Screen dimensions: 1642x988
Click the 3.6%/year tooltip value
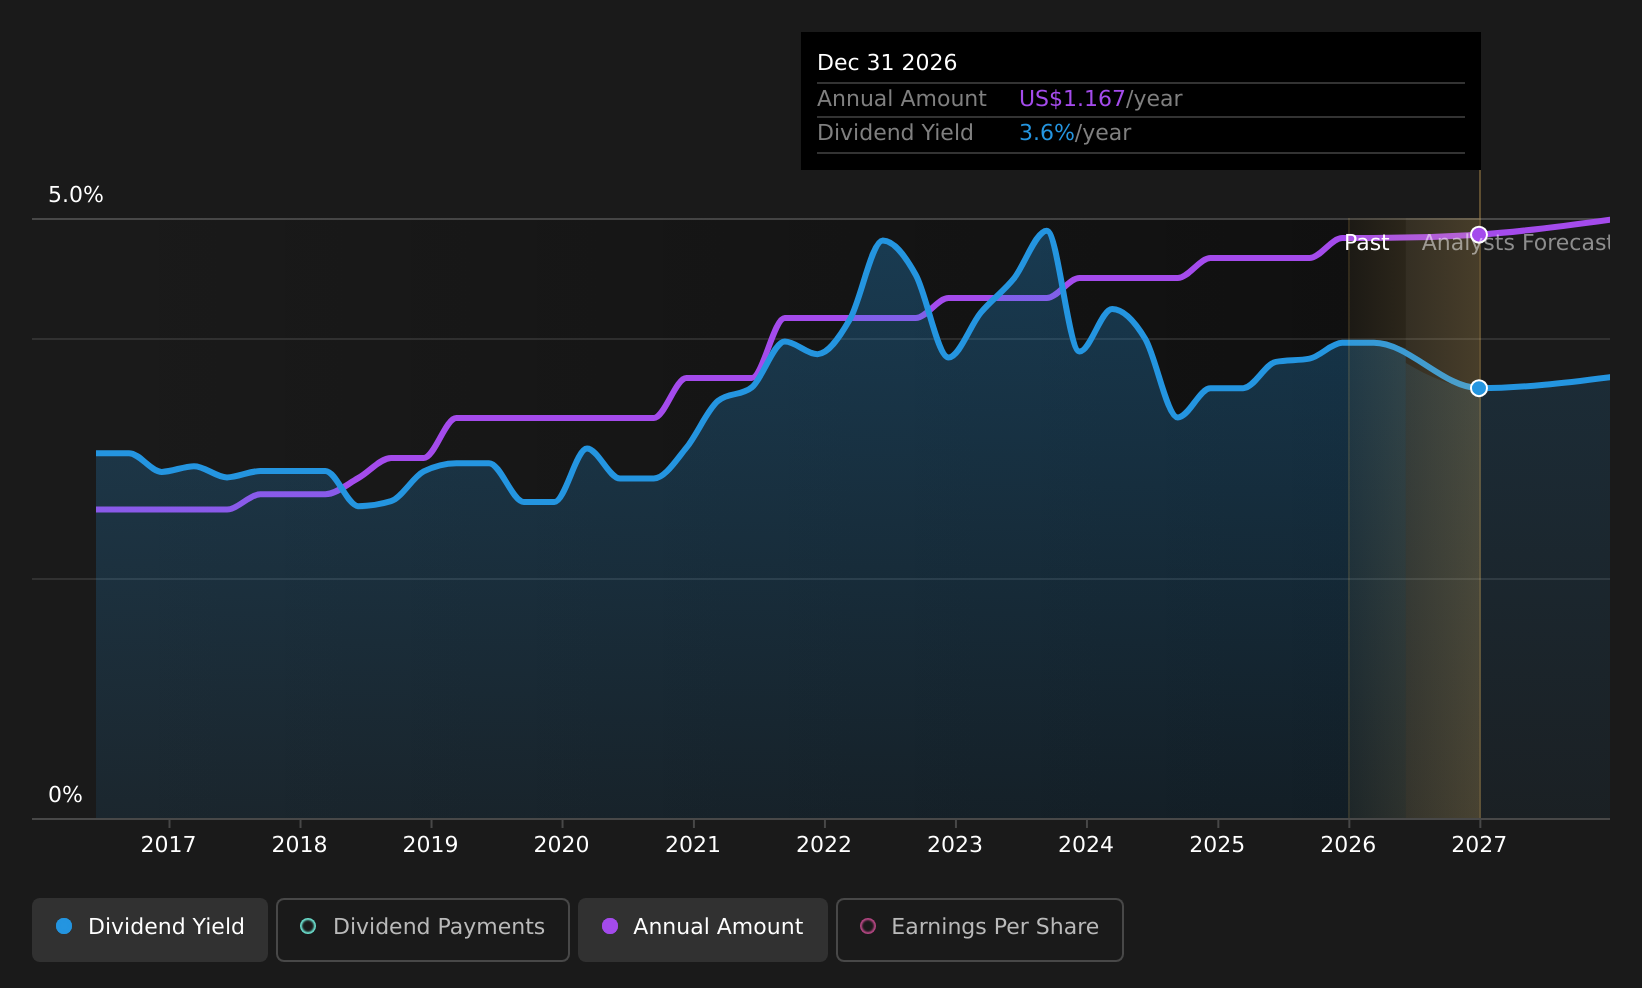click(1075, 133)
